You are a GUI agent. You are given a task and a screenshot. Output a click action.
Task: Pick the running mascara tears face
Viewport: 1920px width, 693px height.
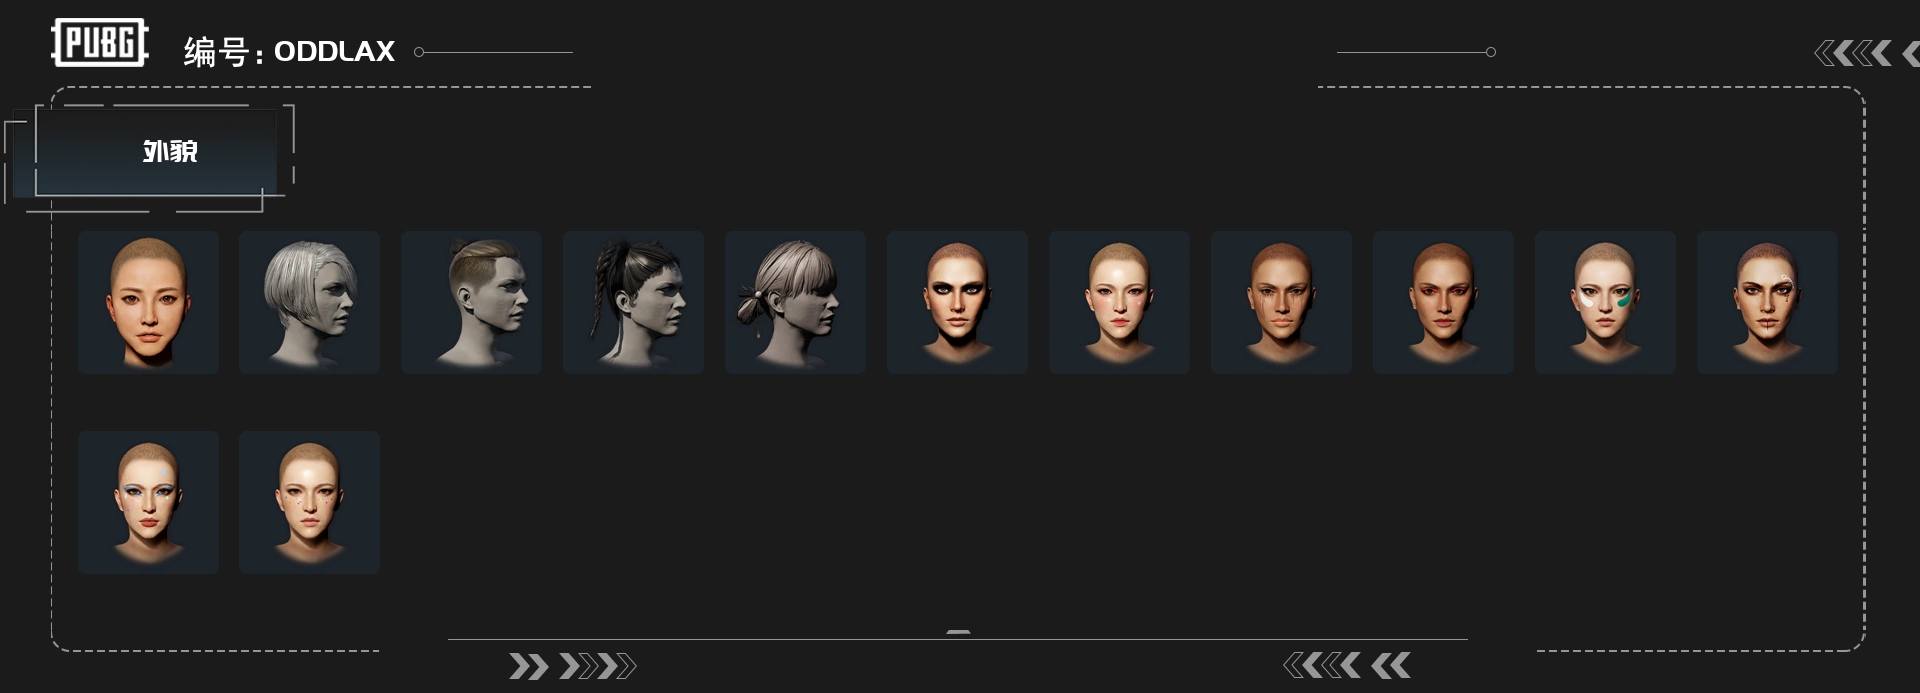tap(1281, 302)
